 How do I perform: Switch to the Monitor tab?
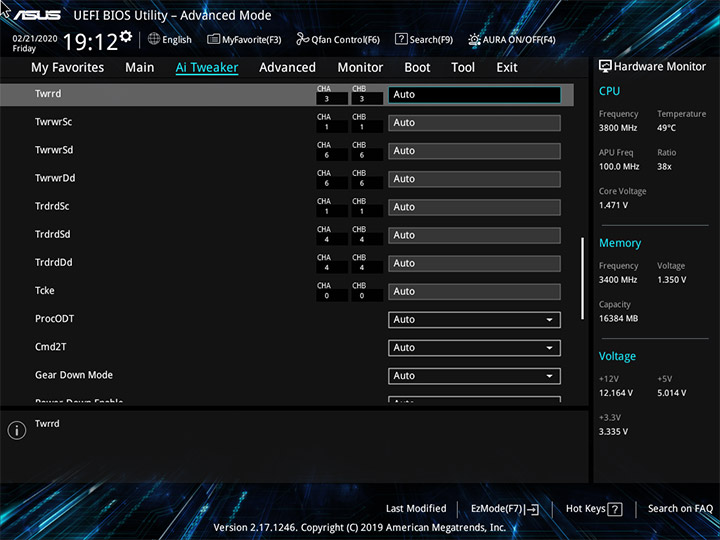click(360, 68)
